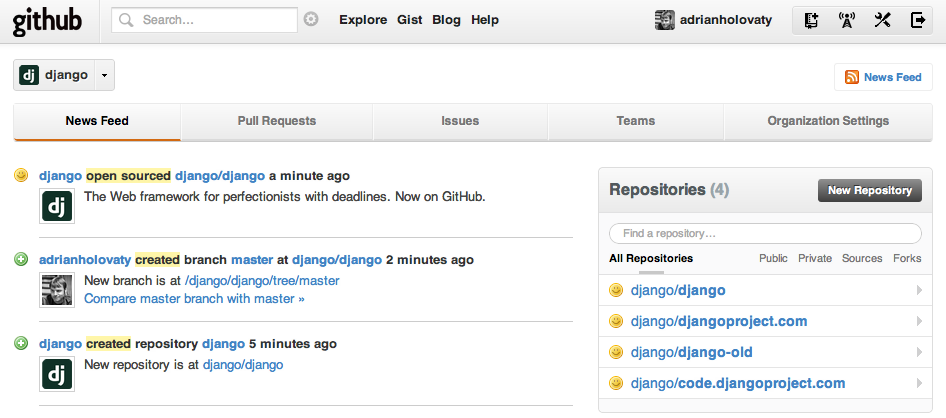
Task: Select the Issues tab
Action: point(460,121)
